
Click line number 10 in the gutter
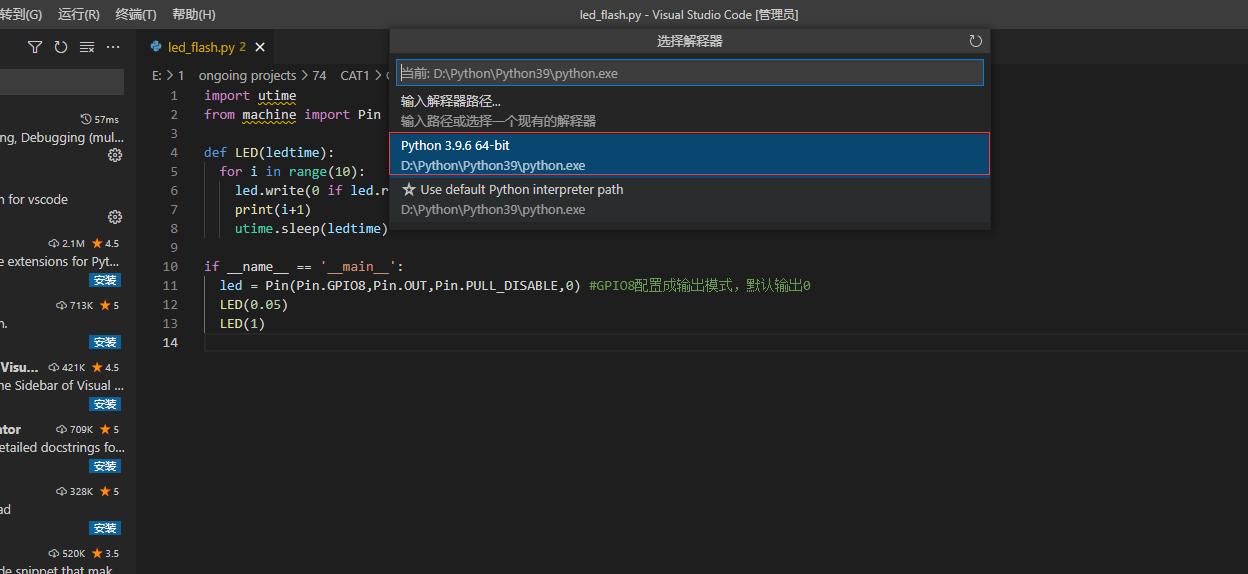tap(170, 267)
